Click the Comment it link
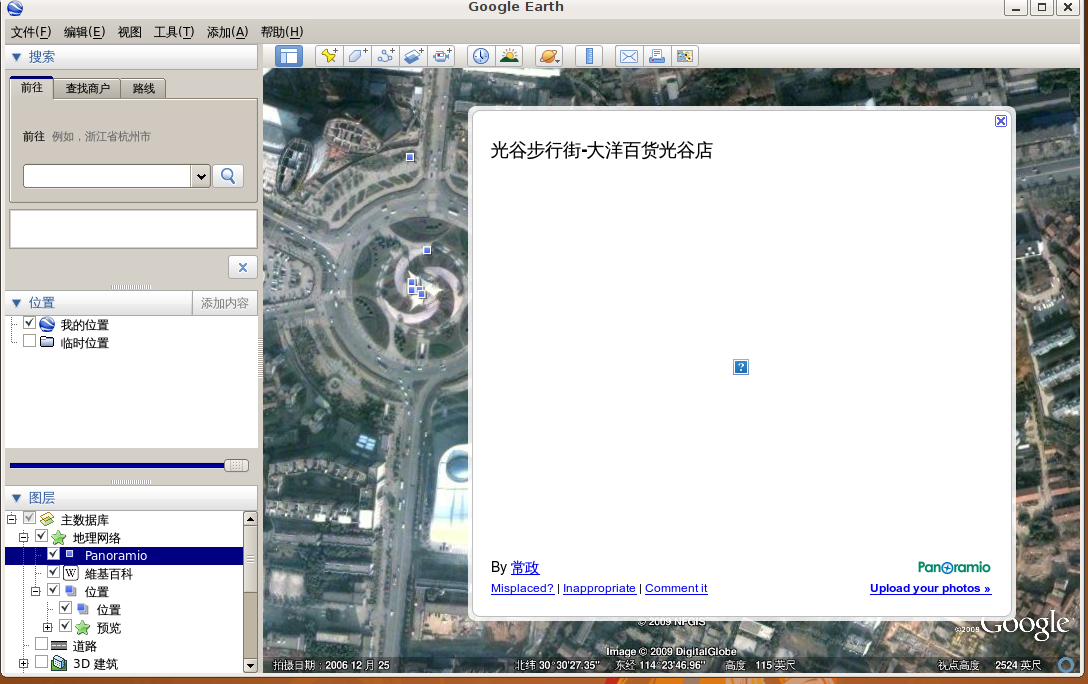This screenshot has width=1088, height=684. [x=677, y=588]
